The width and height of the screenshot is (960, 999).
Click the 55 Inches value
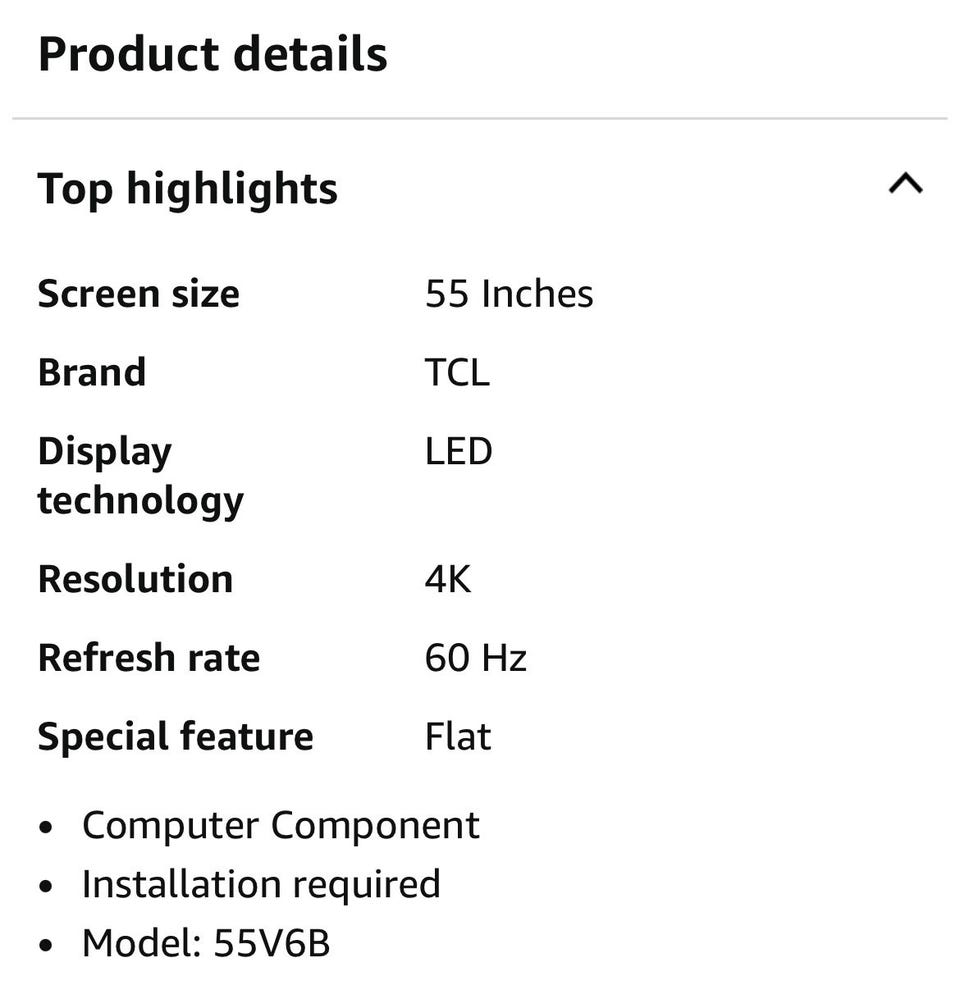coord(509,294)
